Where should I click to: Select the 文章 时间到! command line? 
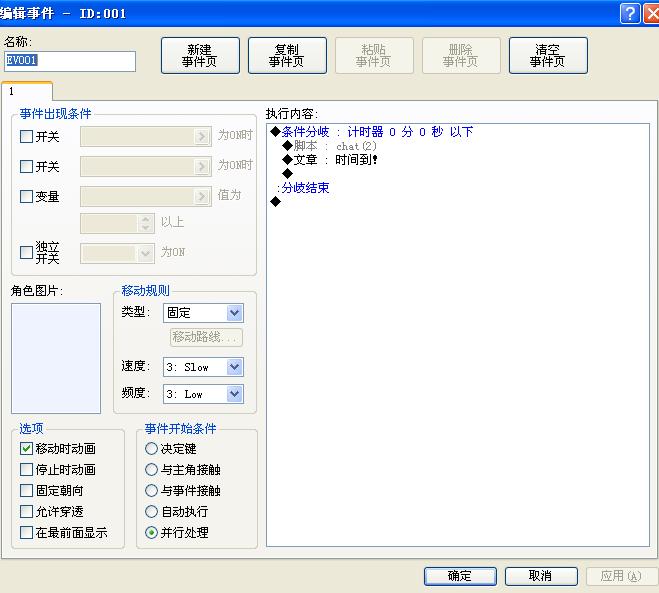coord(330,160)
